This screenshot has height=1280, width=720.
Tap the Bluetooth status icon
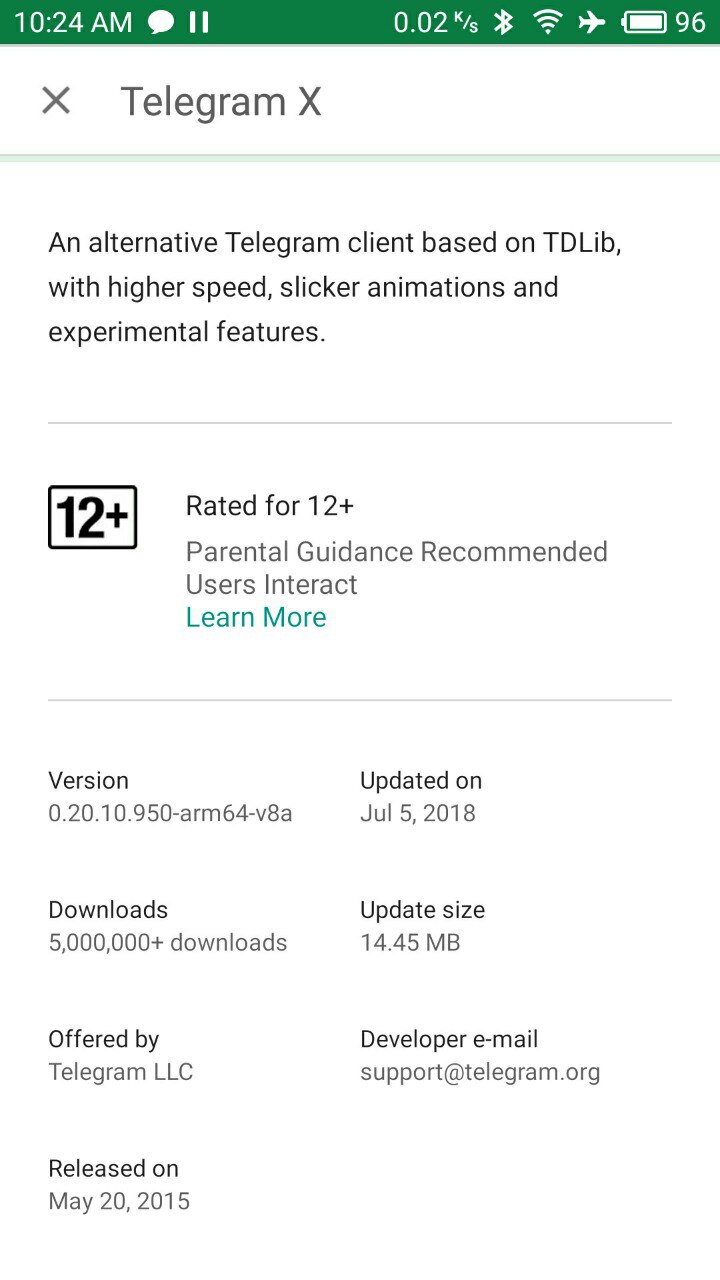(x=504, y=22)
